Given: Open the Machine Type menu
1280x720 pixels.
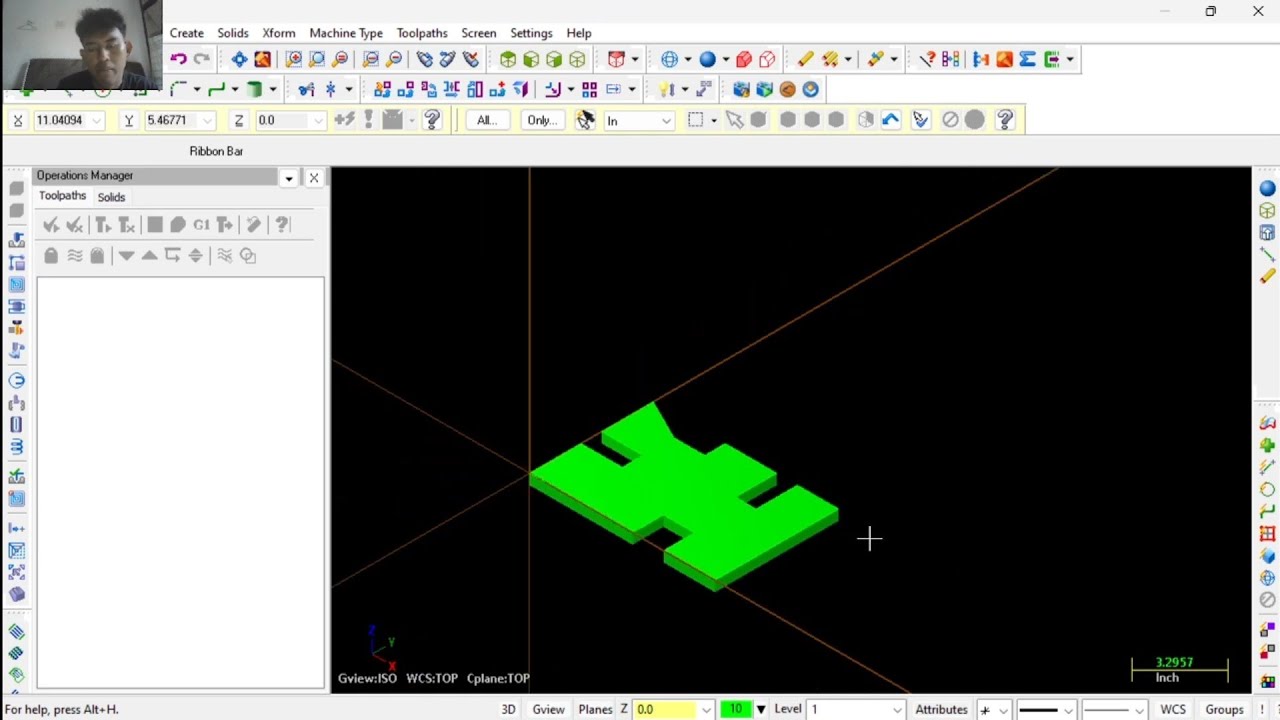Looking at the screenshot, I should (x=346, y=33).
